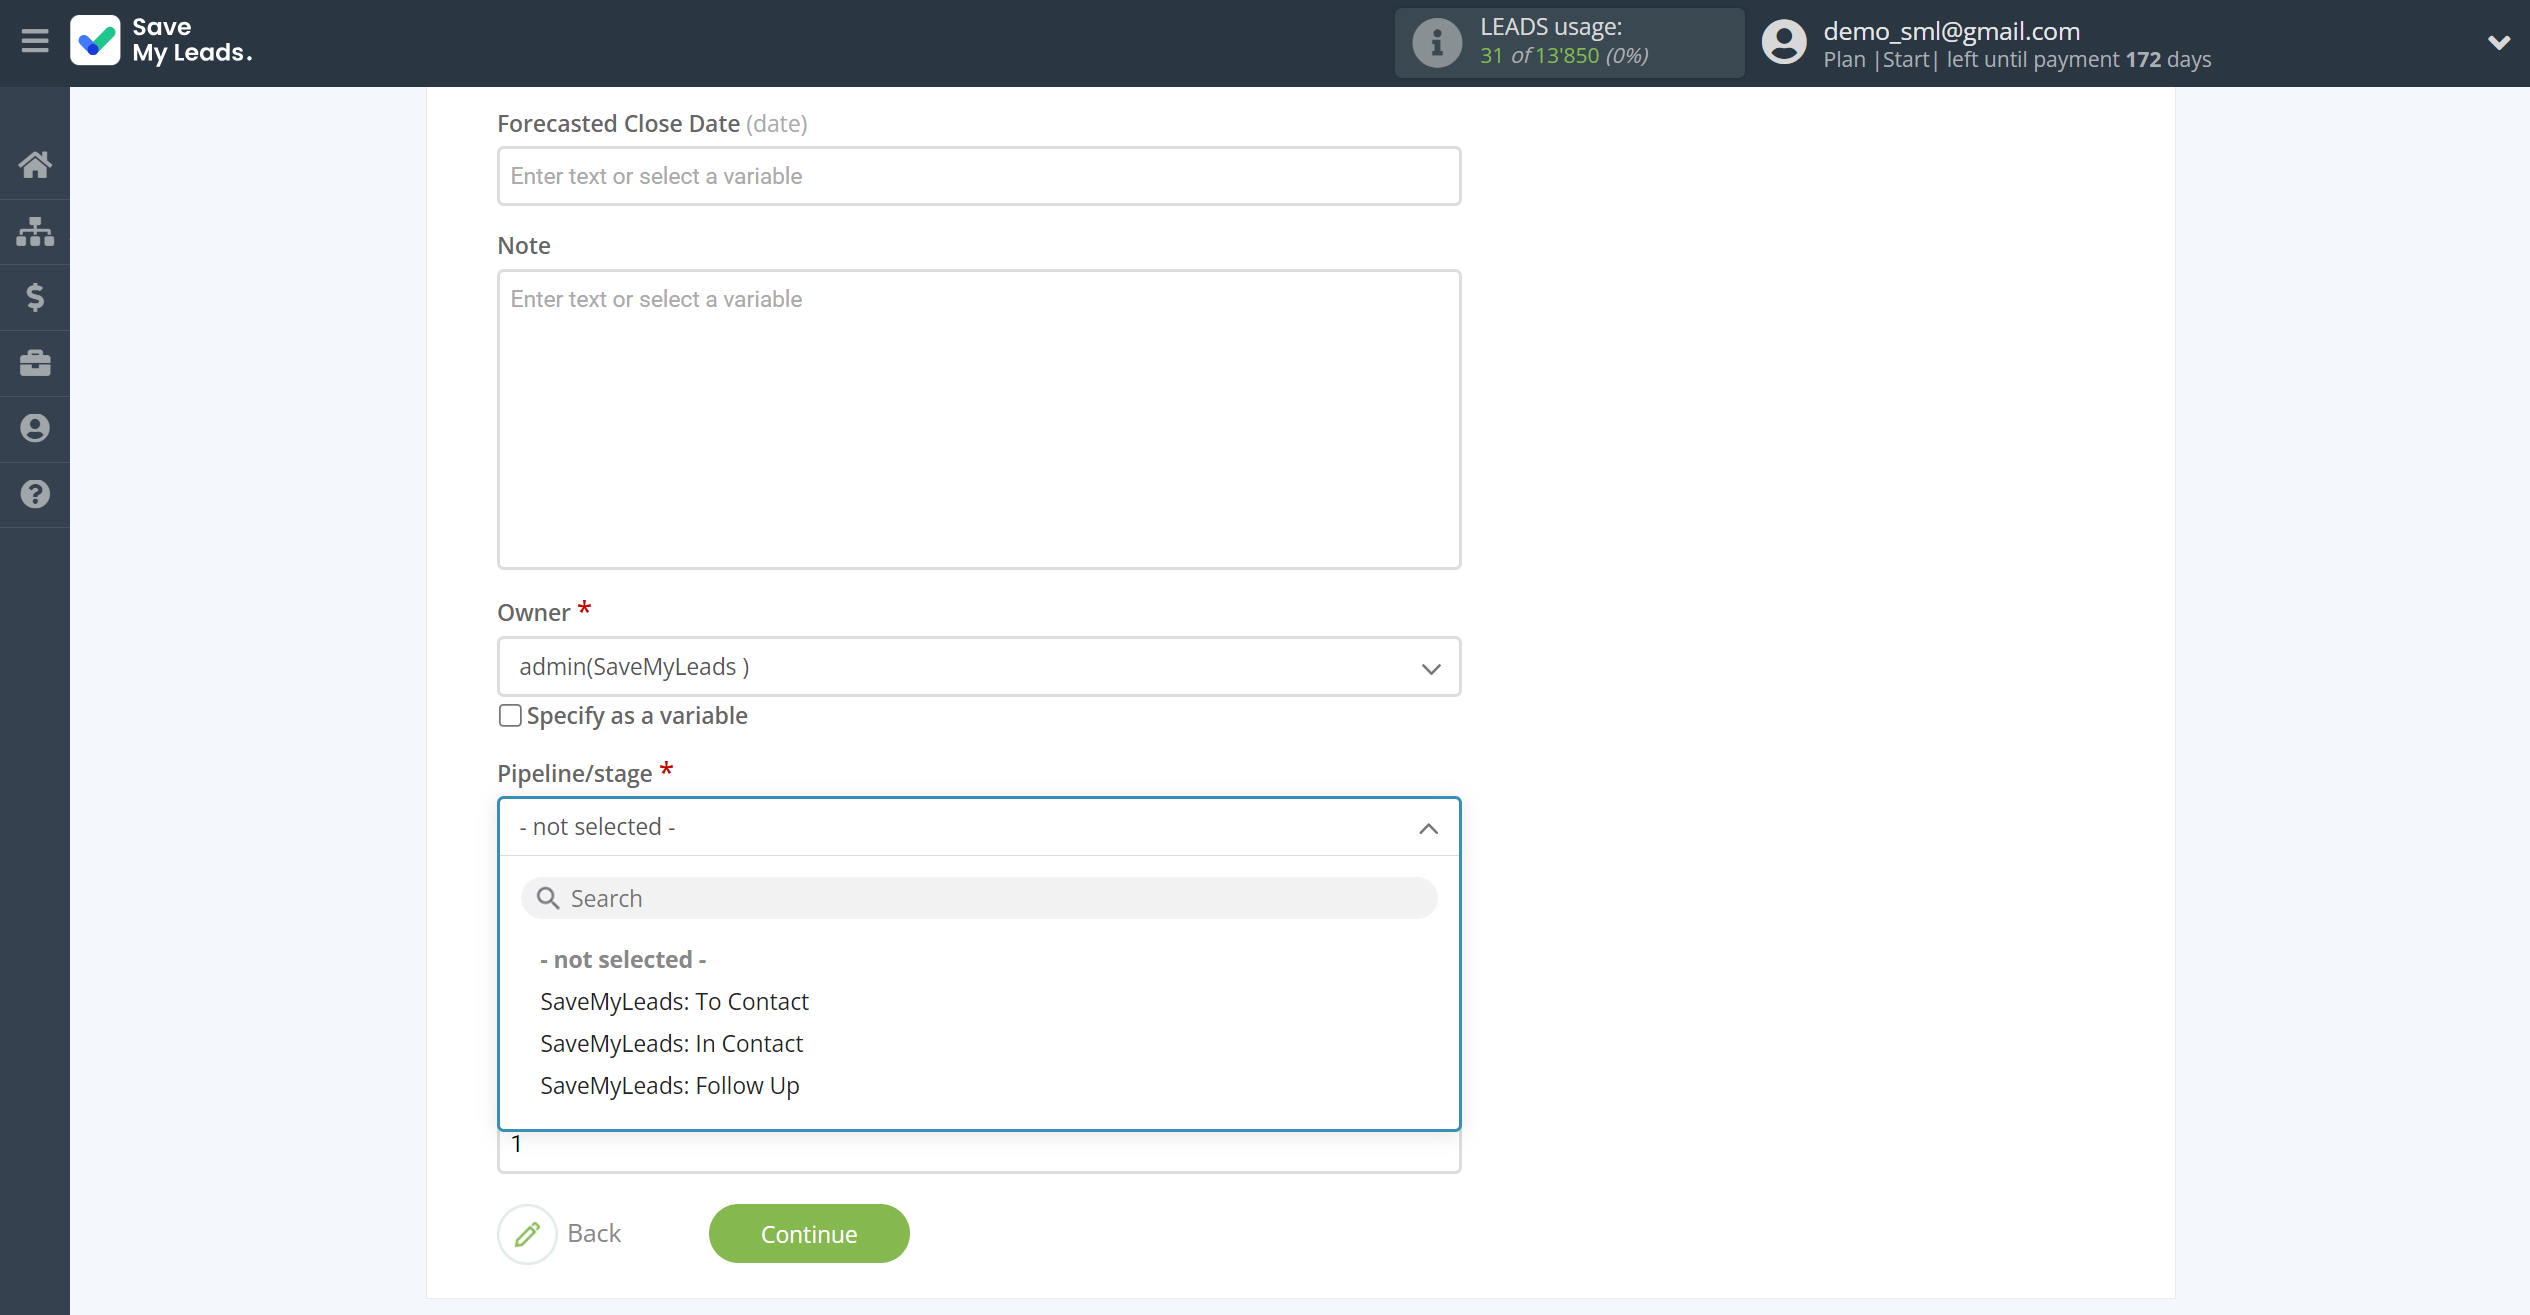The height and width of the screenshot is (1315, 2530).
Task: Select SaveMyLeads: To Contact option
Action: [674, 1001]
